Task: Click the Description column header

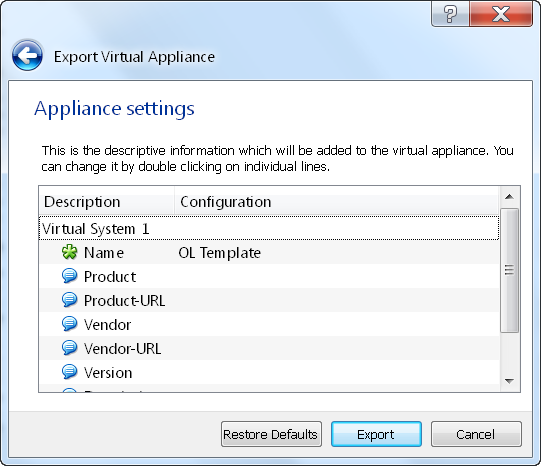Action: [x=107, y=201]
